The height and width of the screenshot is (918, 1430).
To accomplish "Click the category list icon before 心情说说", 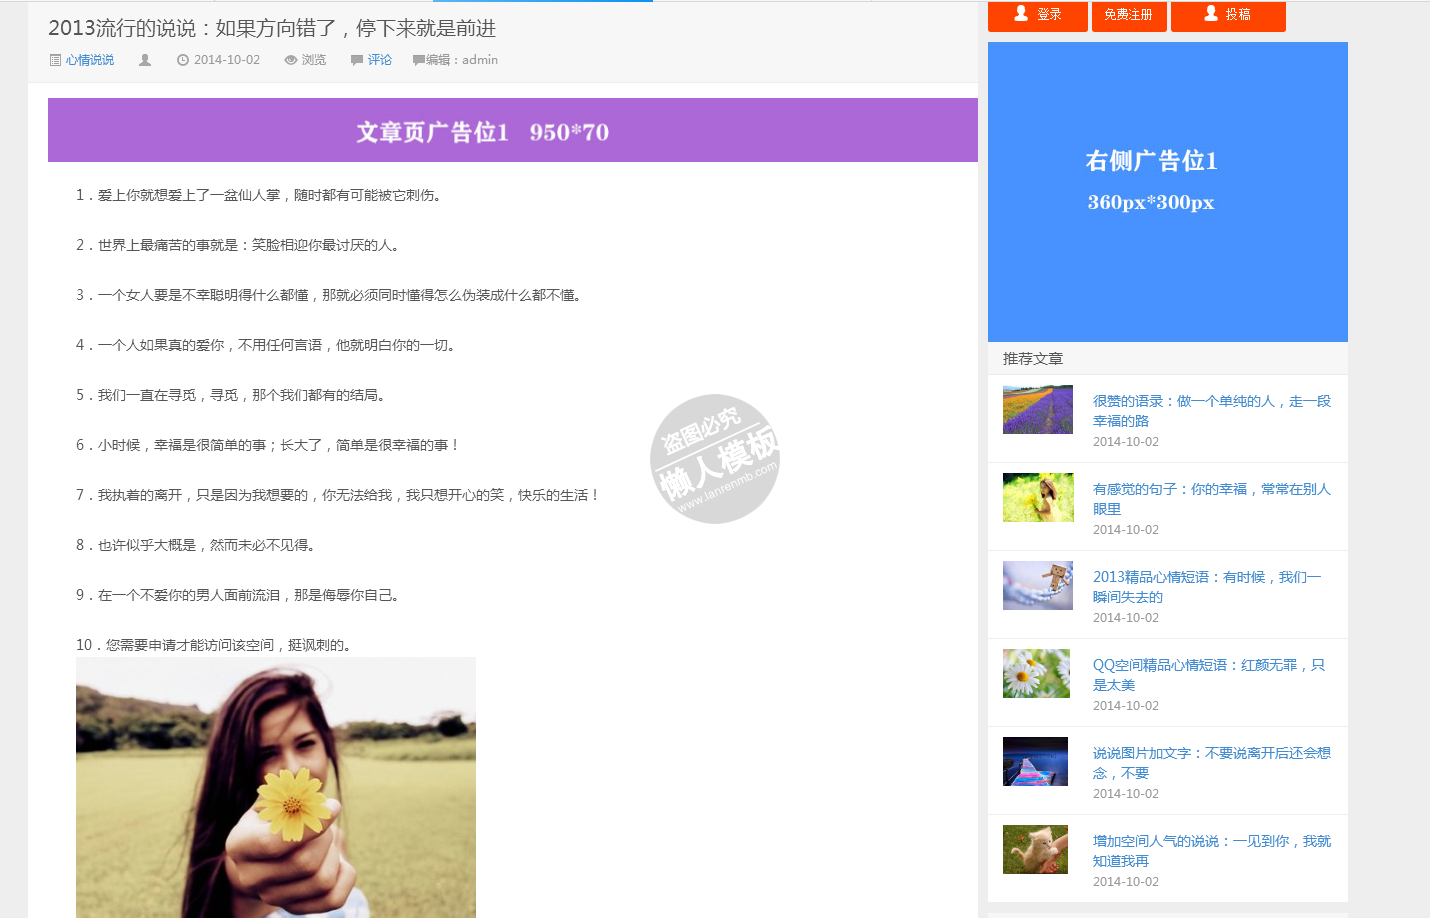I will [55, 60].
